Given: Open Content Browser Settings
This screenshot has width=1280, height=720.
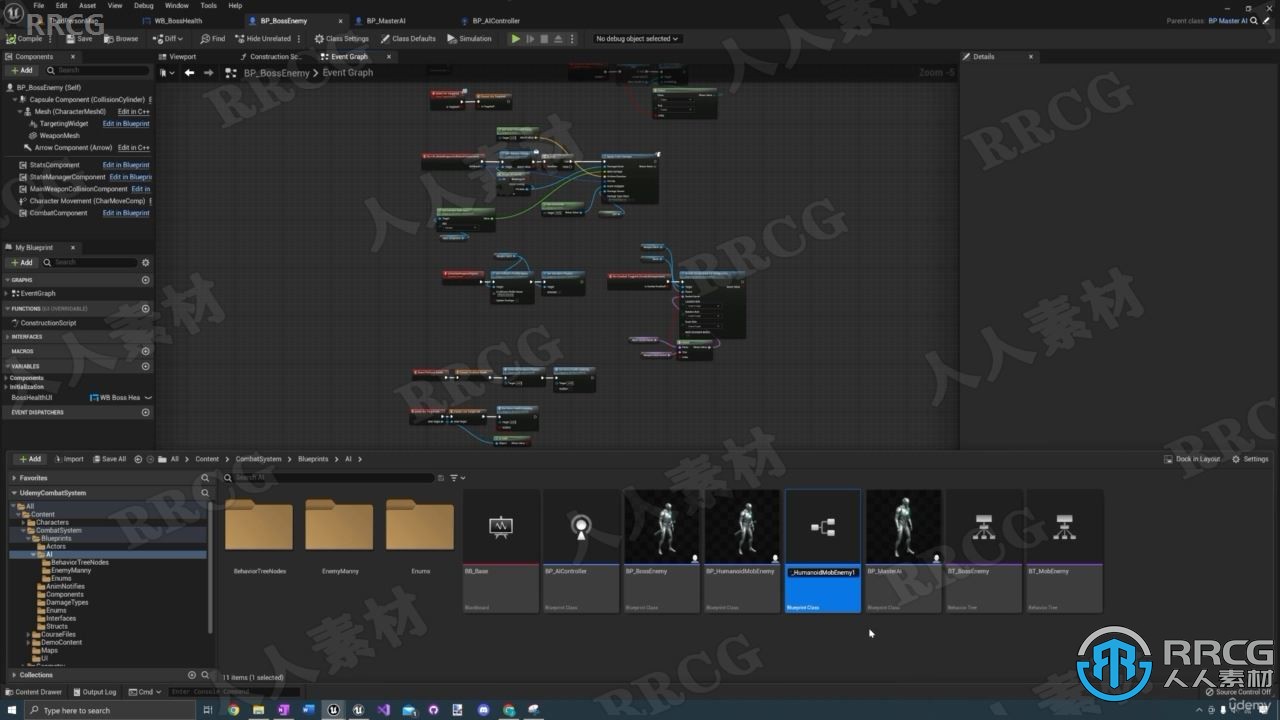Looking at the screenshot, I should pos(1250,459).
